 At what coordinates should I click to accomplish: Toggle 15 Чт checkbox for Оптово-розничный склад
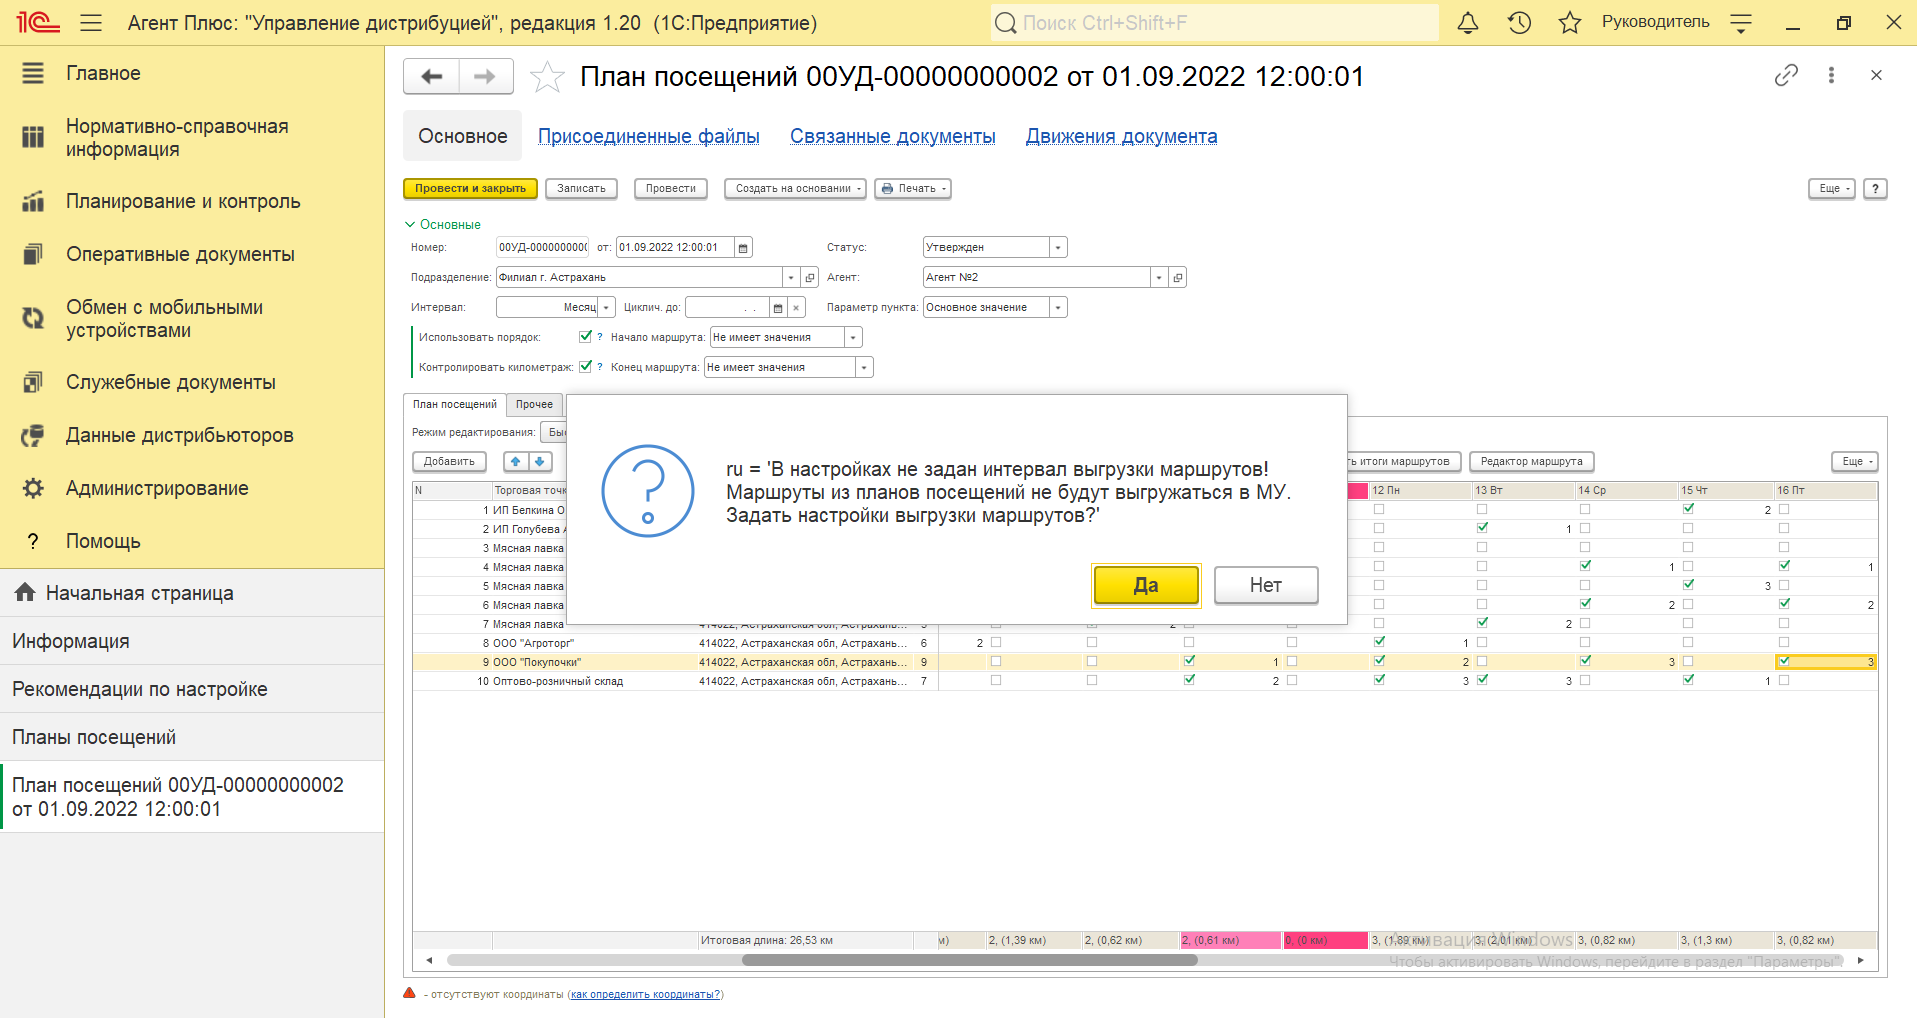point(1689,679)
